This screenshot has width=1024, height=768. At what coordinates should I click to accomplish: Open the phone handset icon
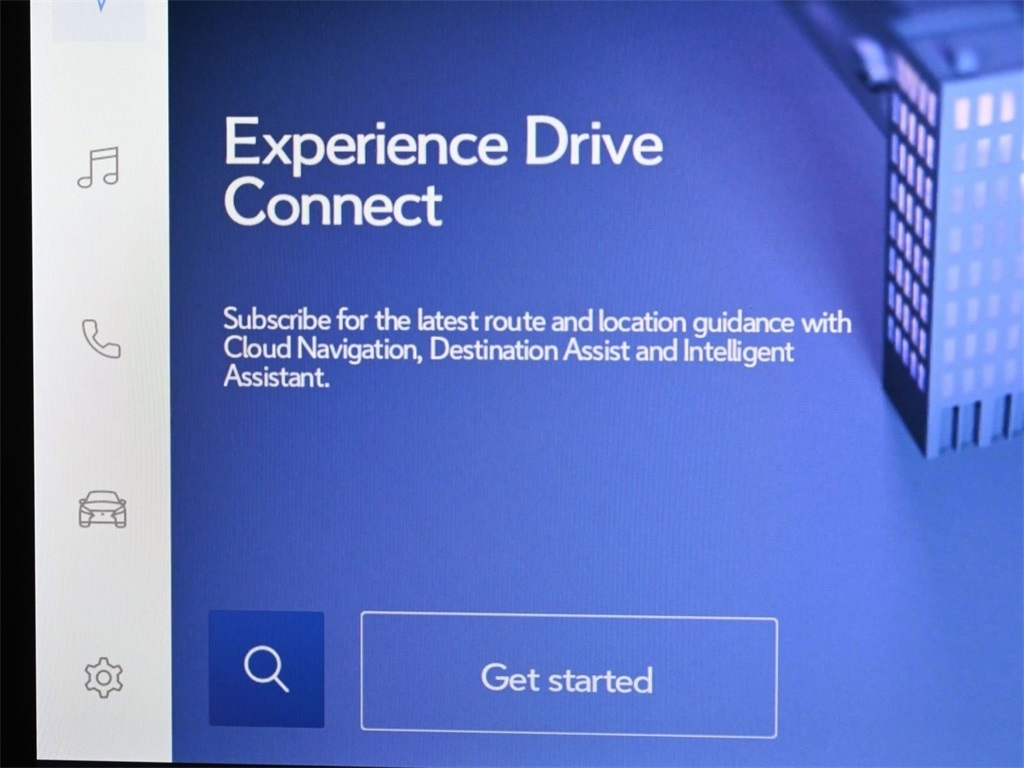pyautogui.click(x=101, y=338)
